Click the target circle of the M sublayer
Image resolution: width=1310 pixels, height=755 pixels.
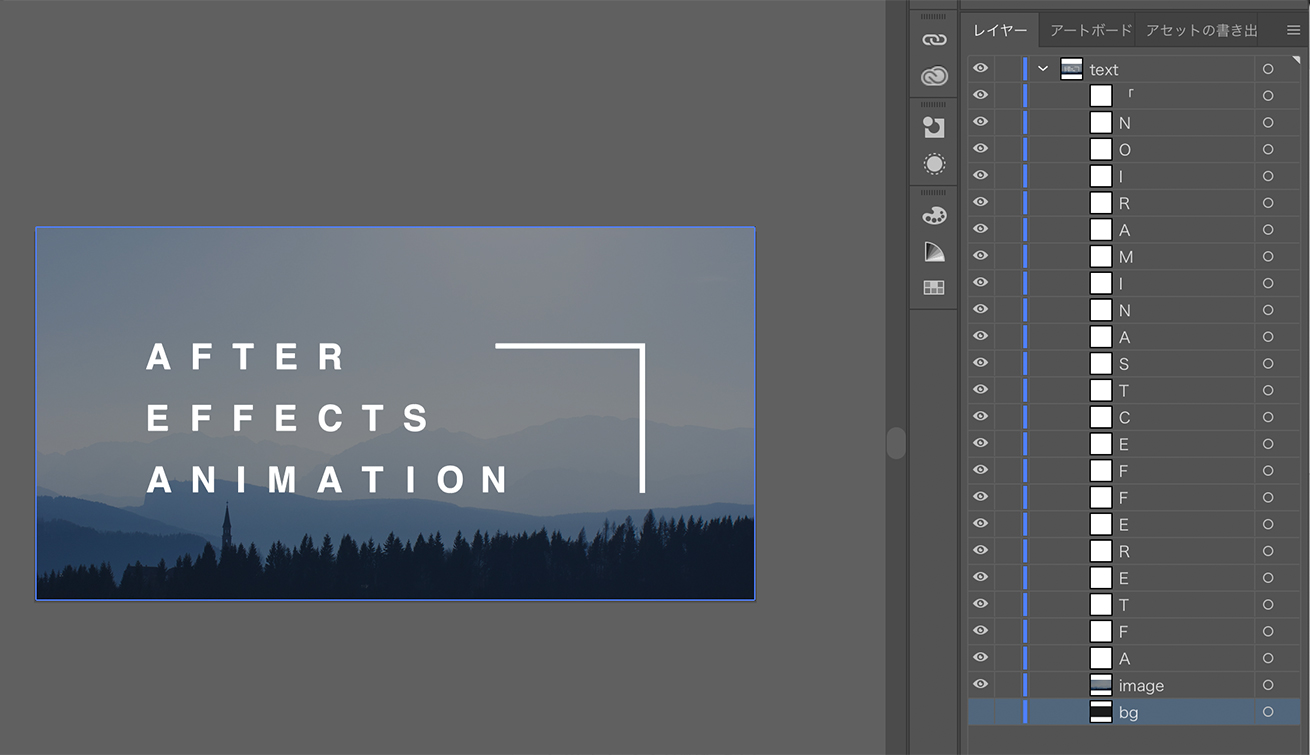1268,257
